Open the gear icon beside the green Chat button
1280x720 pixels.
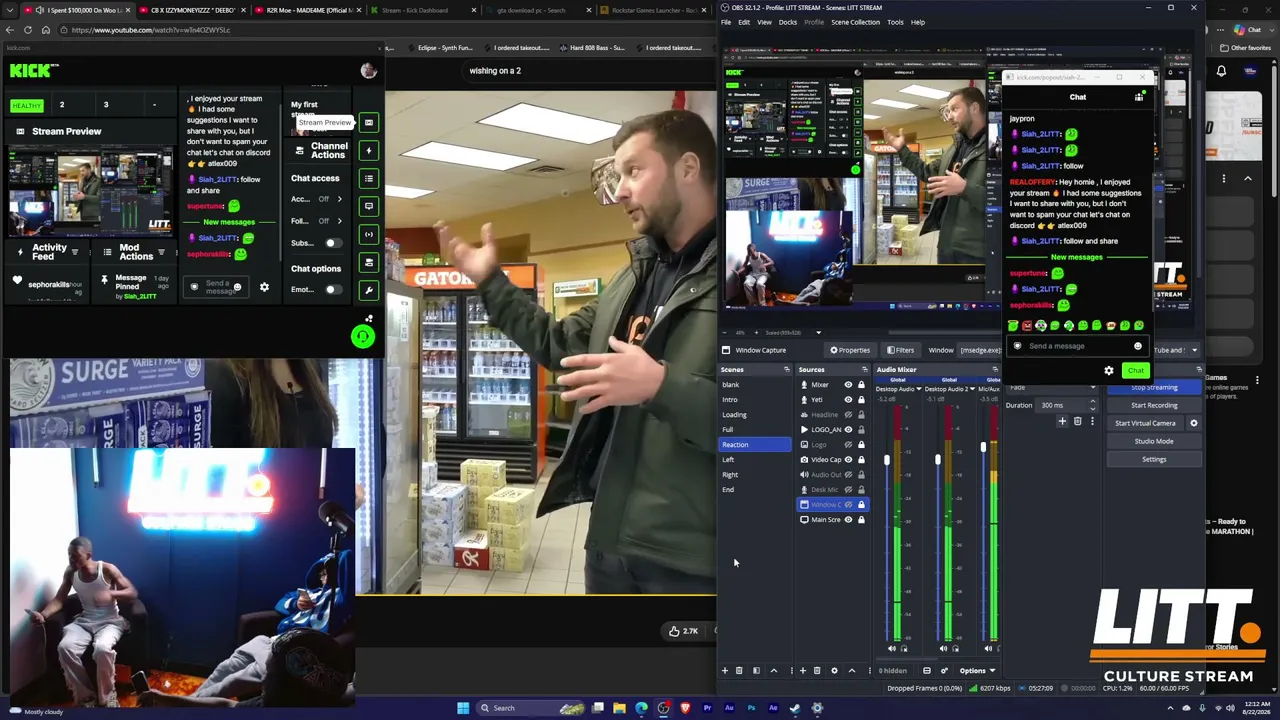1109,371
